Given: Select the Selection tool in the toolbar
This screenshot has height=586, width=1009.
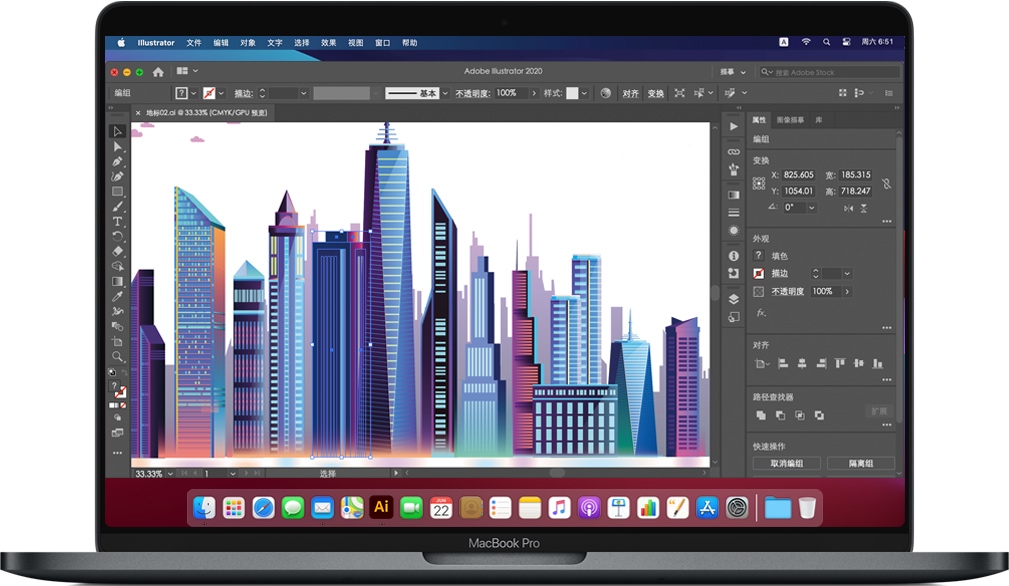Looking at the screenshot, I should [x=117, y=130].
